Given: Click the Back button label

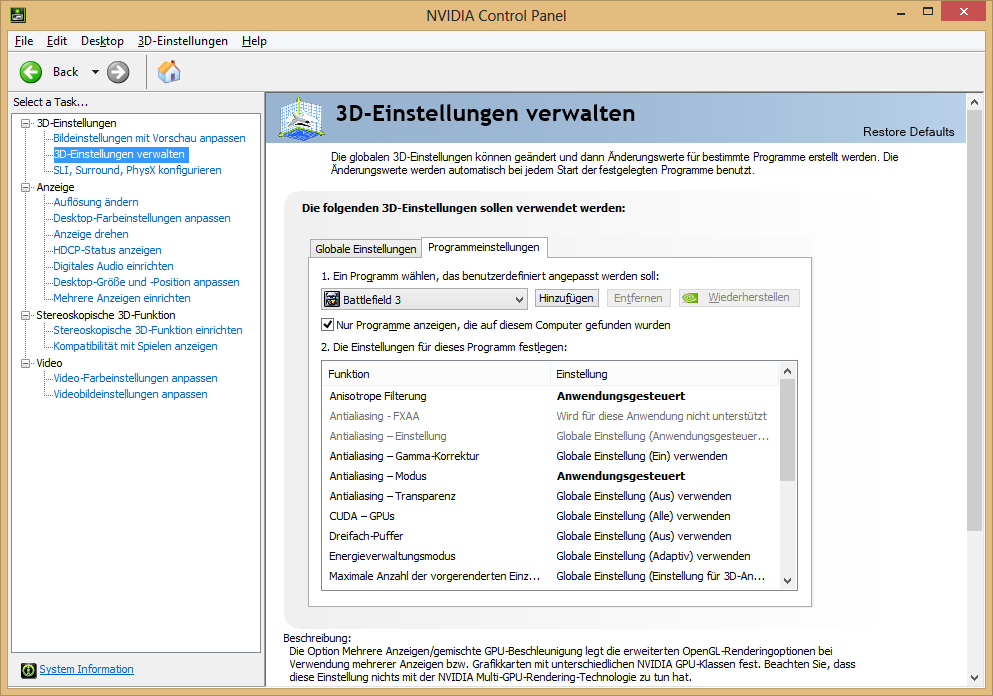Looking at the screenshot, I should click(x=65, y=72).
